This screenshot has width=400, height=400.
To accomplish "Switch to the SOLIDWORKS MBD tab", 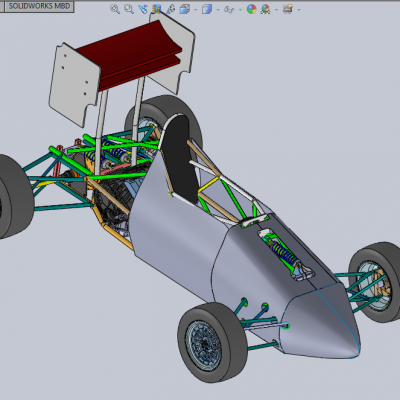I will point(39,6).
